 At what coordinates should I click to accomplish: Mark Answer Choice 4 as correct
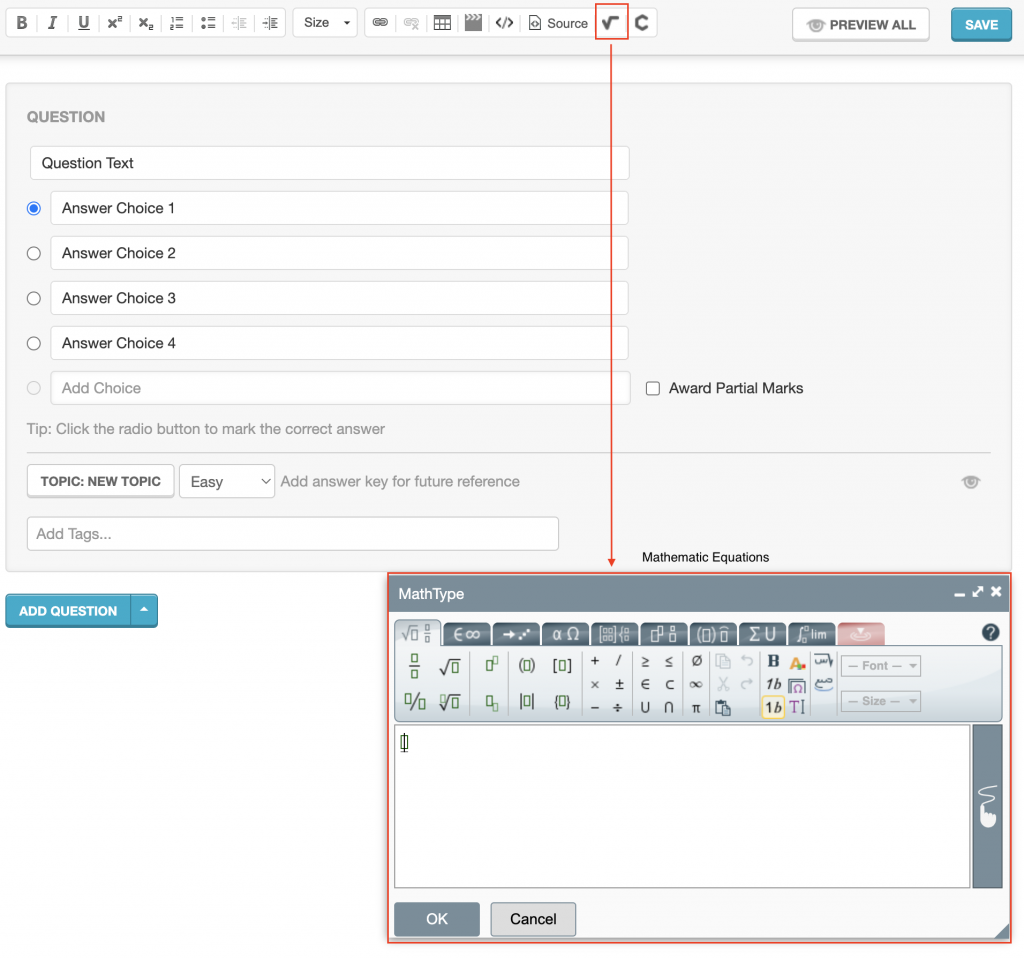pyautogui.click(x=34, y=344)
